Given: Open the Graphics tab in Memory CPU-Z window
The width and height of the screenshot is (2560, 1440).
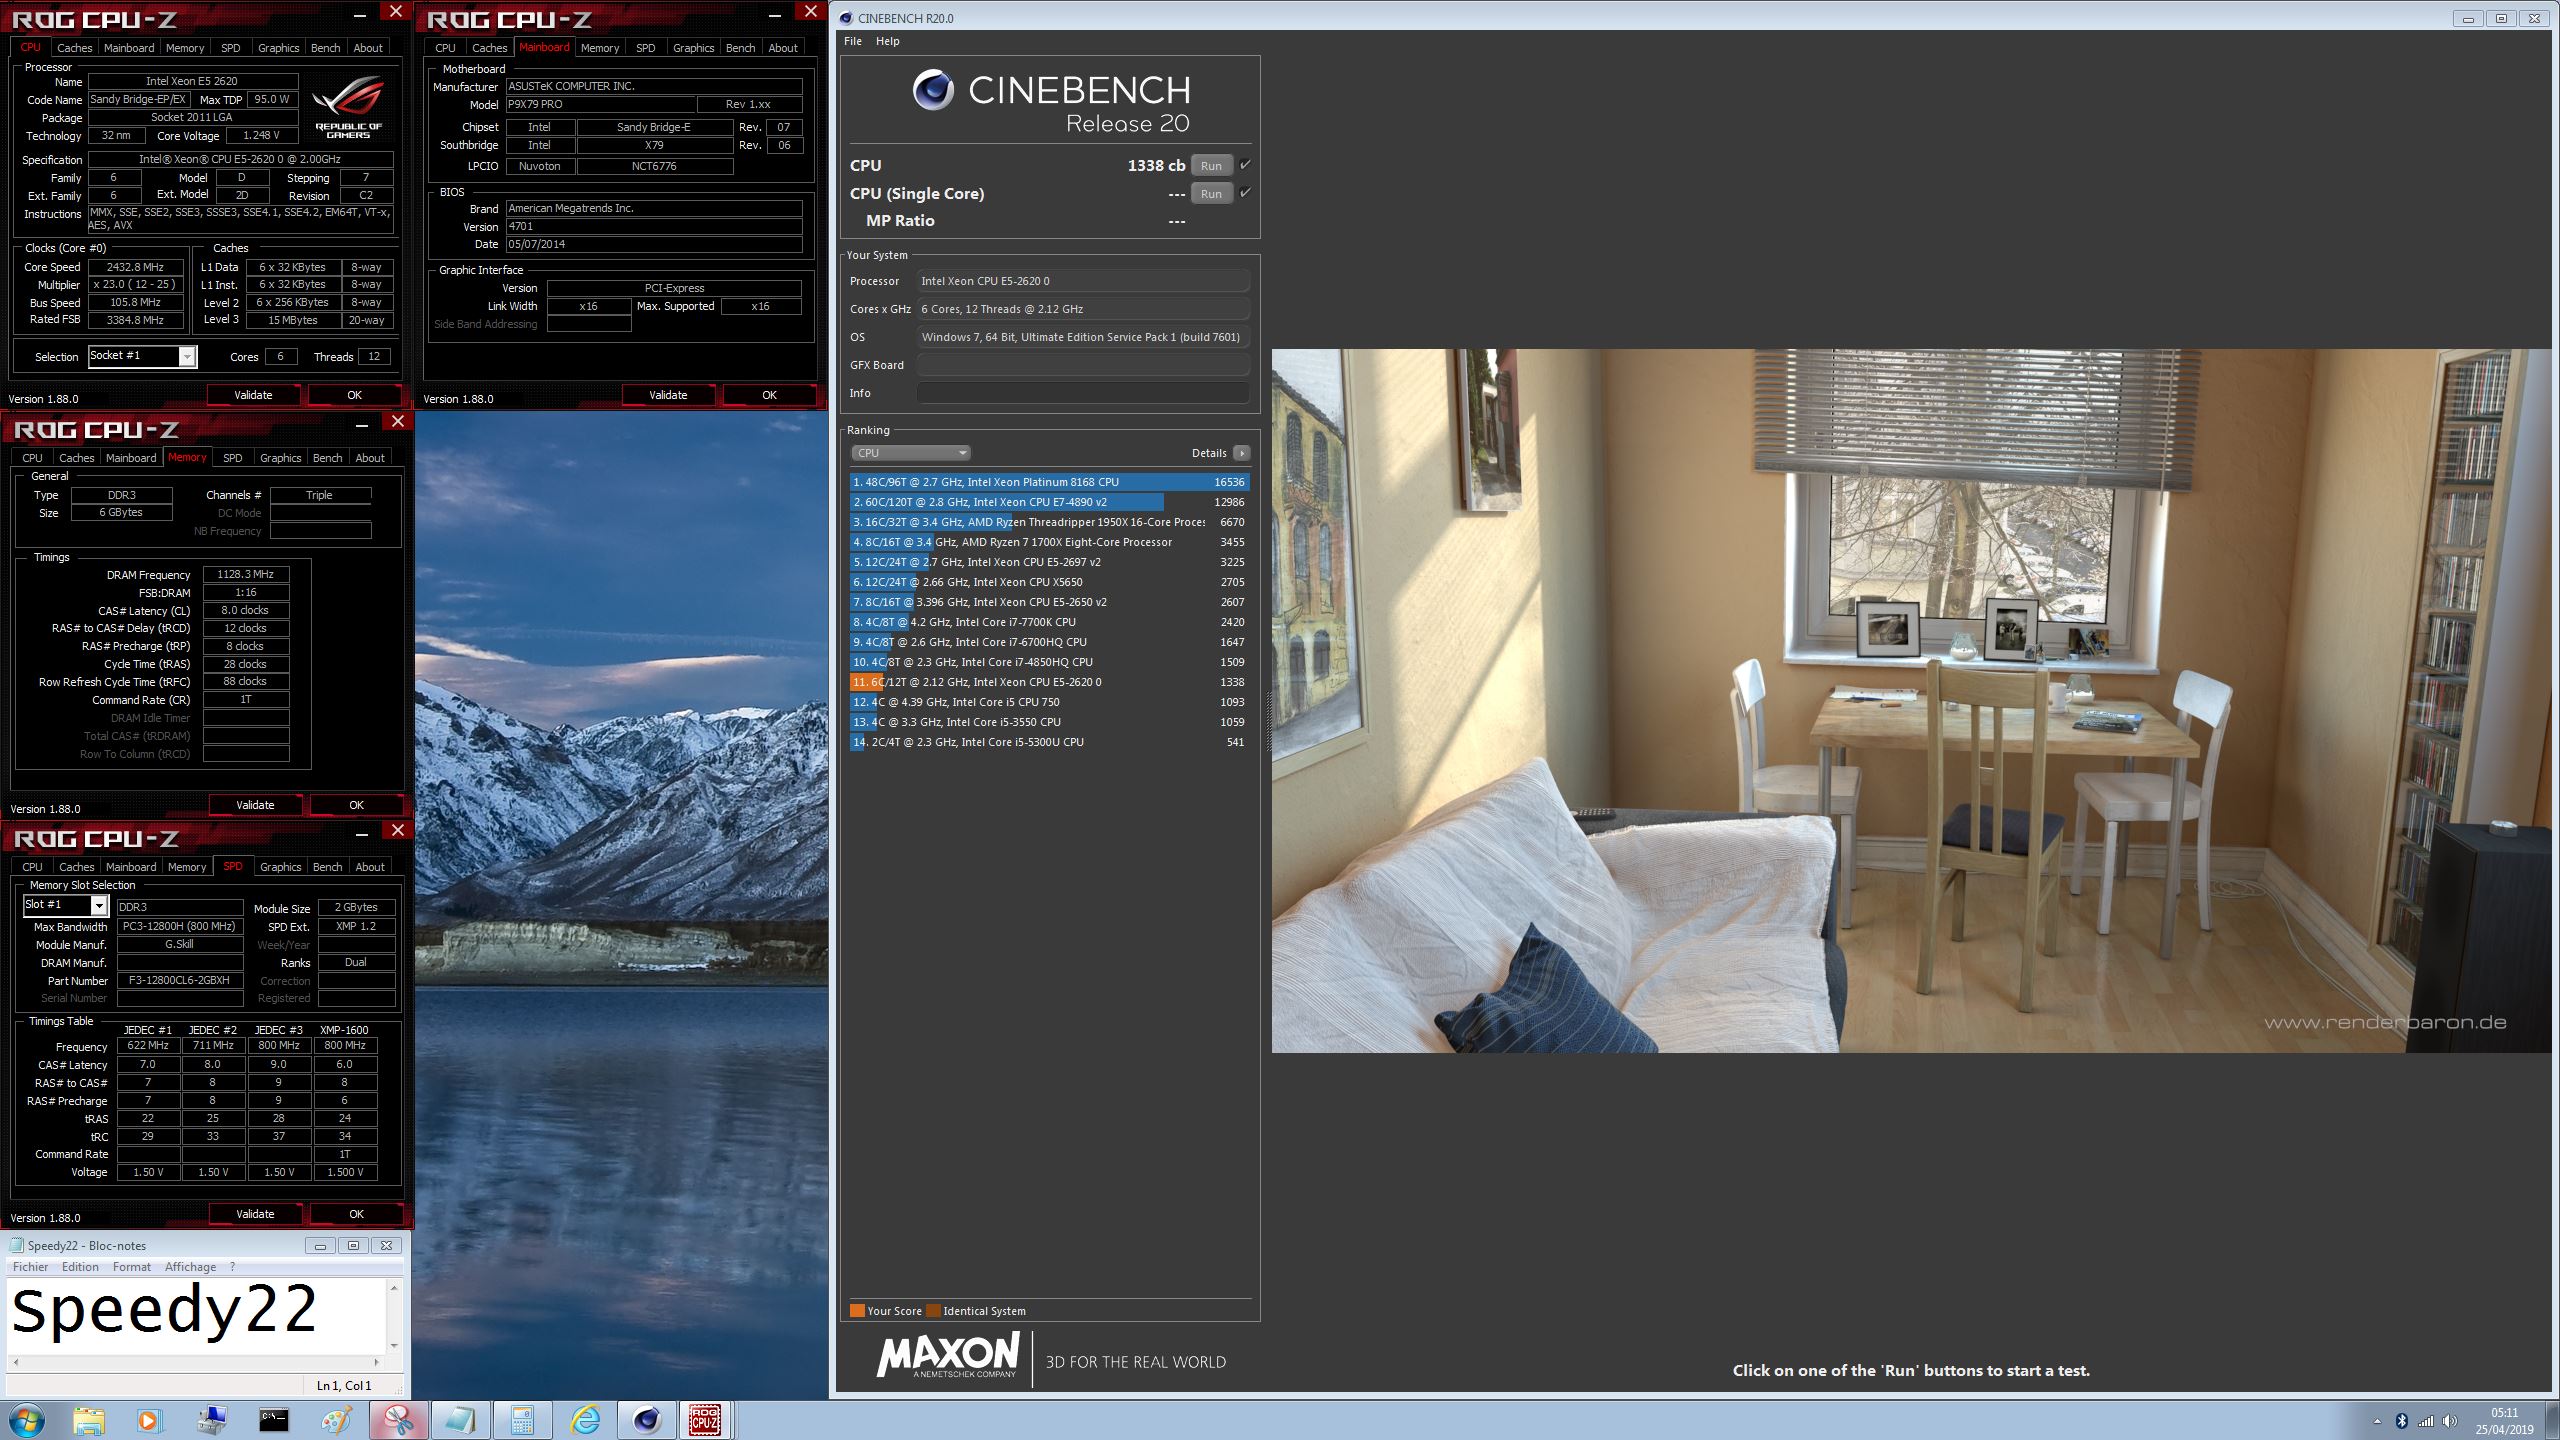Looking at the screenshot, I should pos(280,458).
